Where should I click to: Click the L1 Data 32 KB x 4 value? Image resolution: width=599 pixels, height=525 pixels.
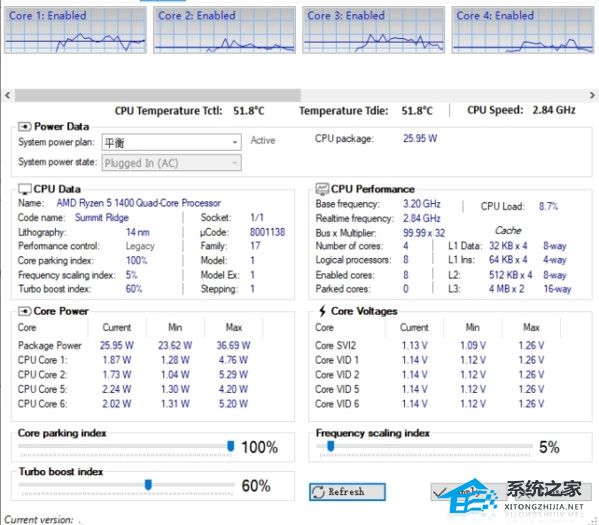point(508,245)
